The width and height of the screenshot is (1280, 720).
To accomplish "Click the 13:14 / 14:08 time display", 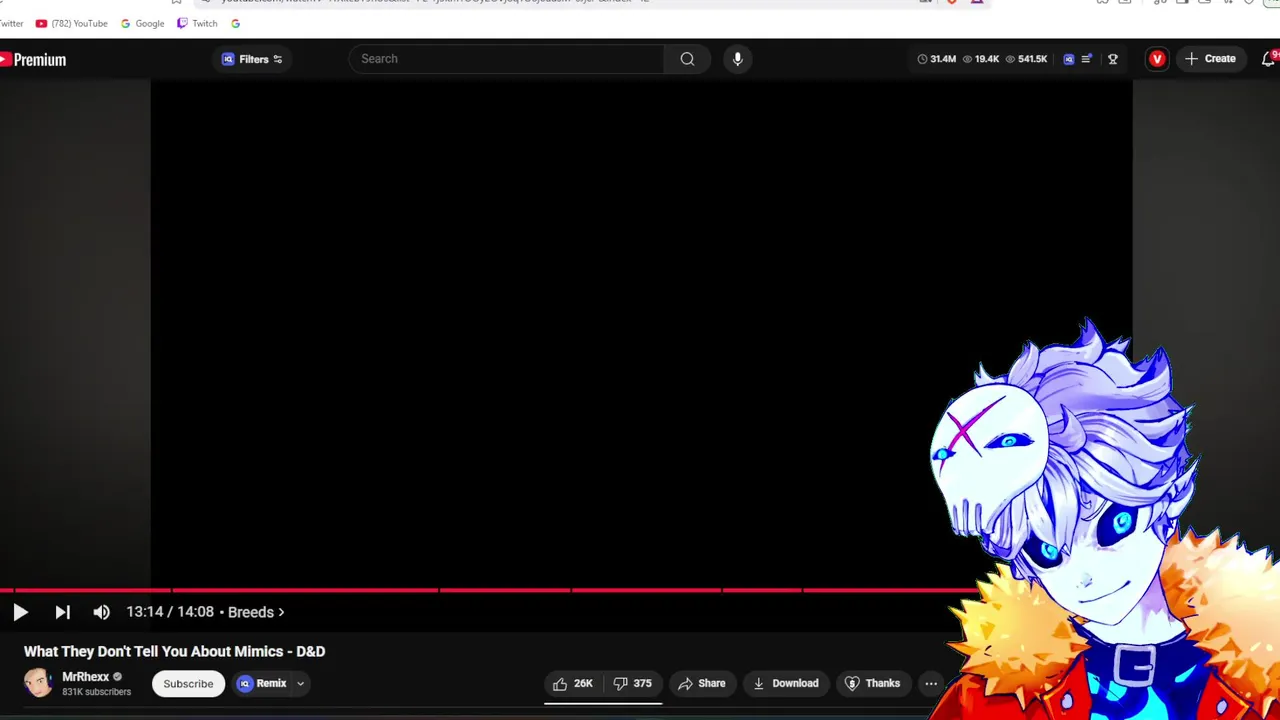I will 170,612.
